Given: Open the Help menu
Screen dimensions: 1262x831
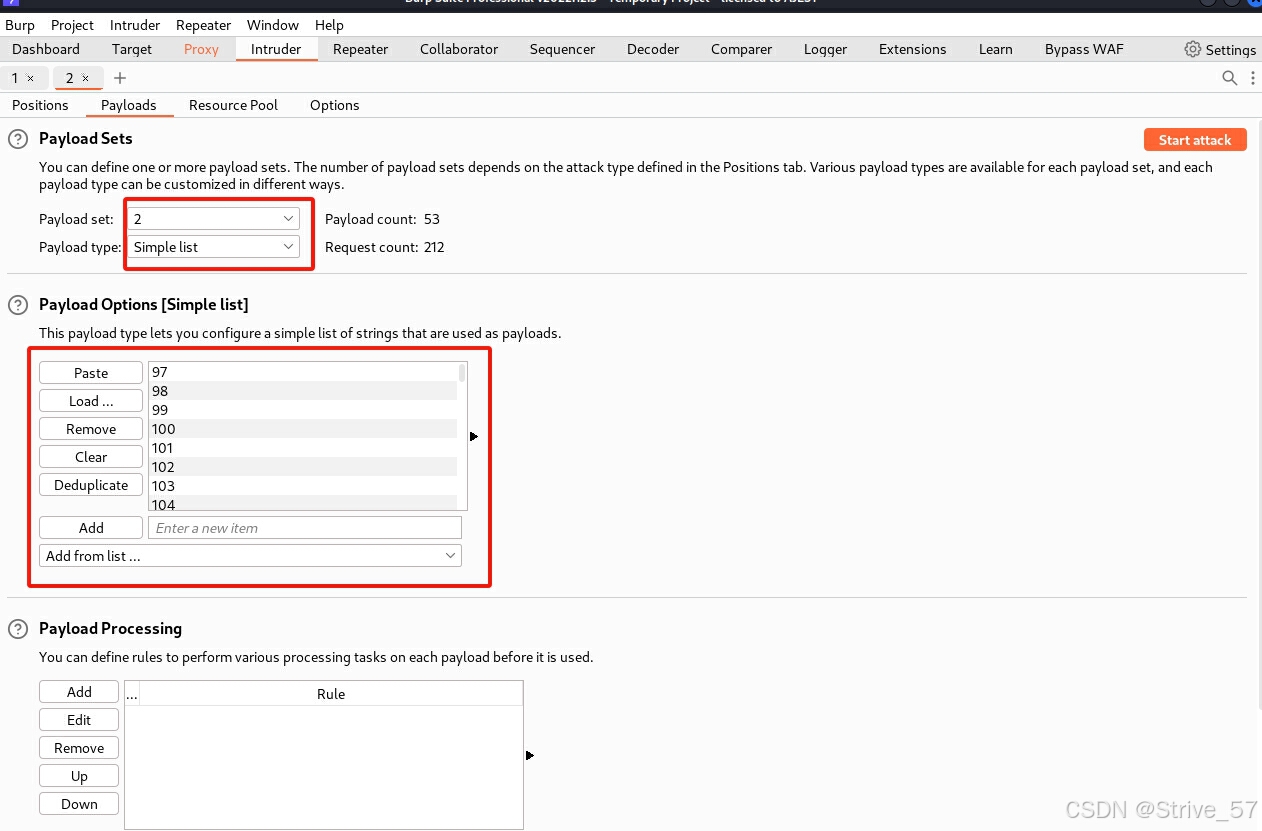Looking at the screenshot, I should pyautogui.click(x=329, y=25).
